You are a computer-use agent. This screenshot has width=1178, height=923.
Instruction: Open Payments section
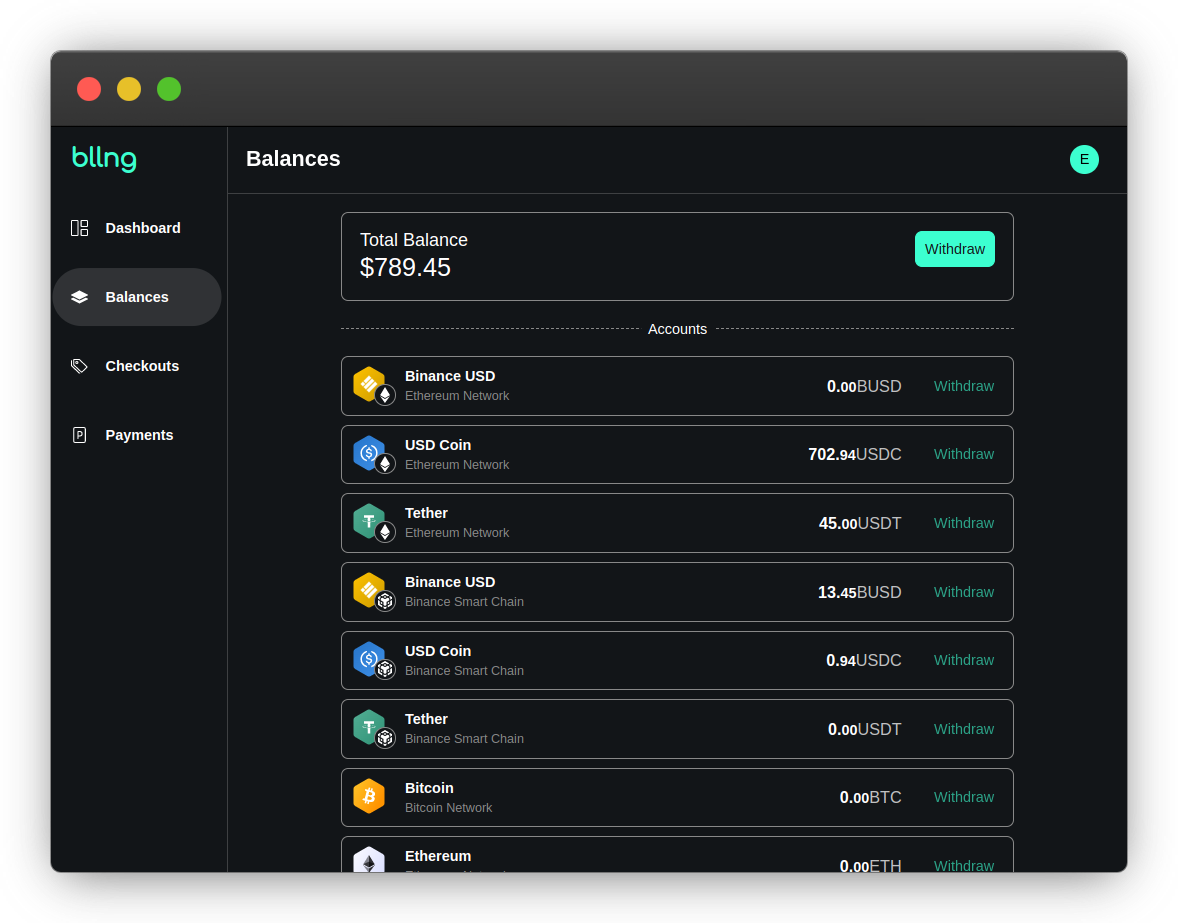137,436
